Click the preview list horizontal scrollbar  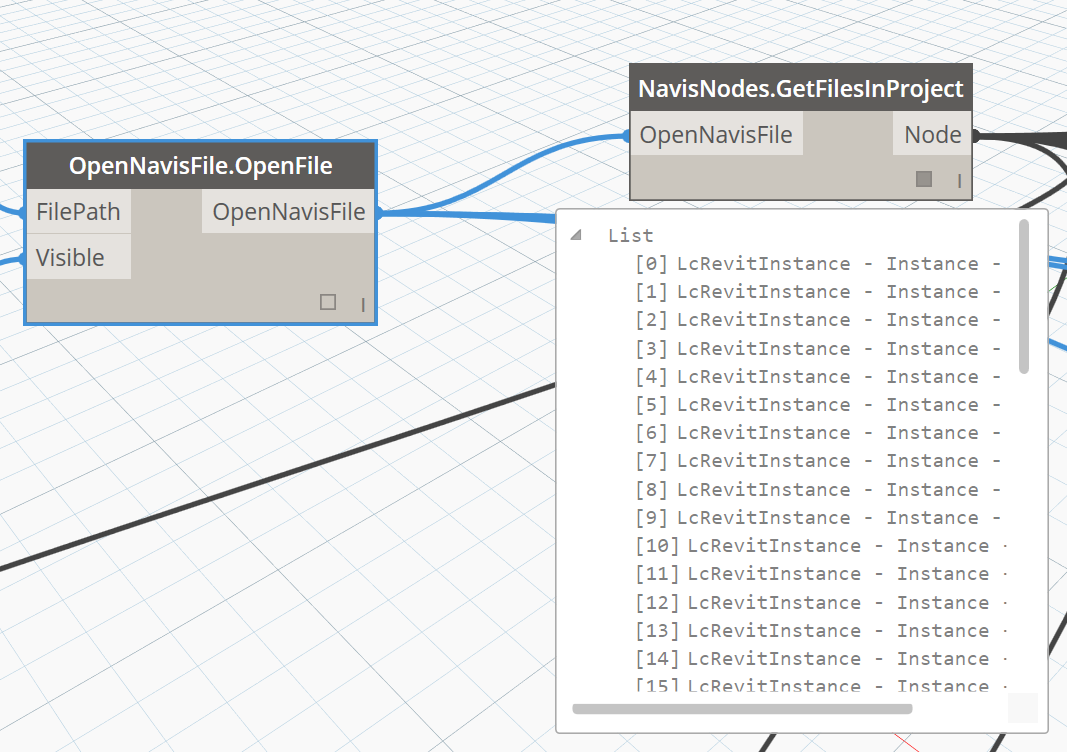[x=742, y=709]
